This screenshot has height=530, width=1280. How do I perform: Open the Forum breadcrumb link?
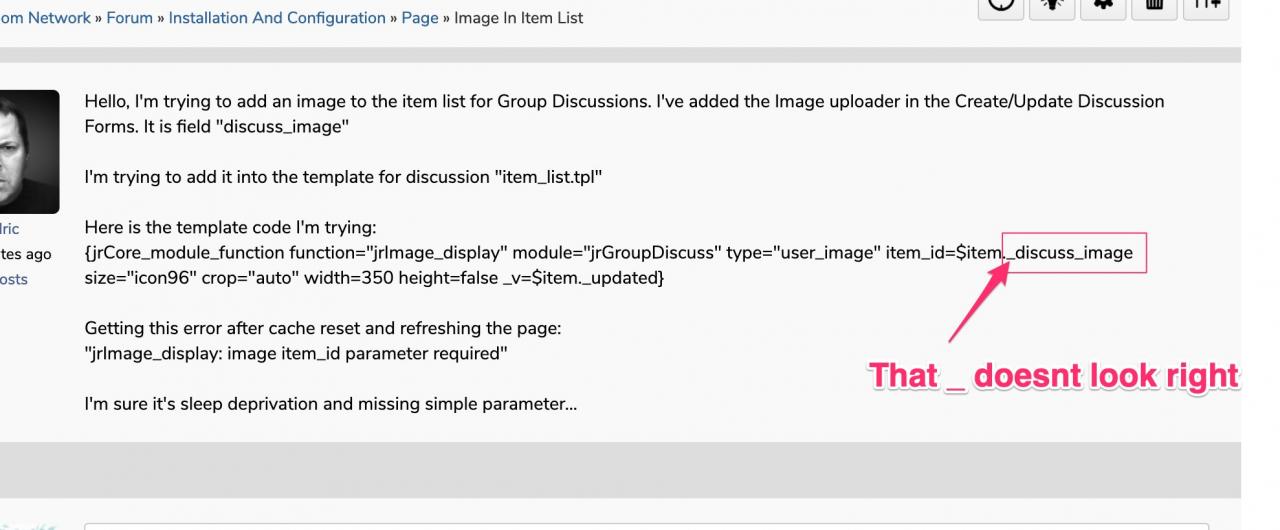tap(130, 18)
